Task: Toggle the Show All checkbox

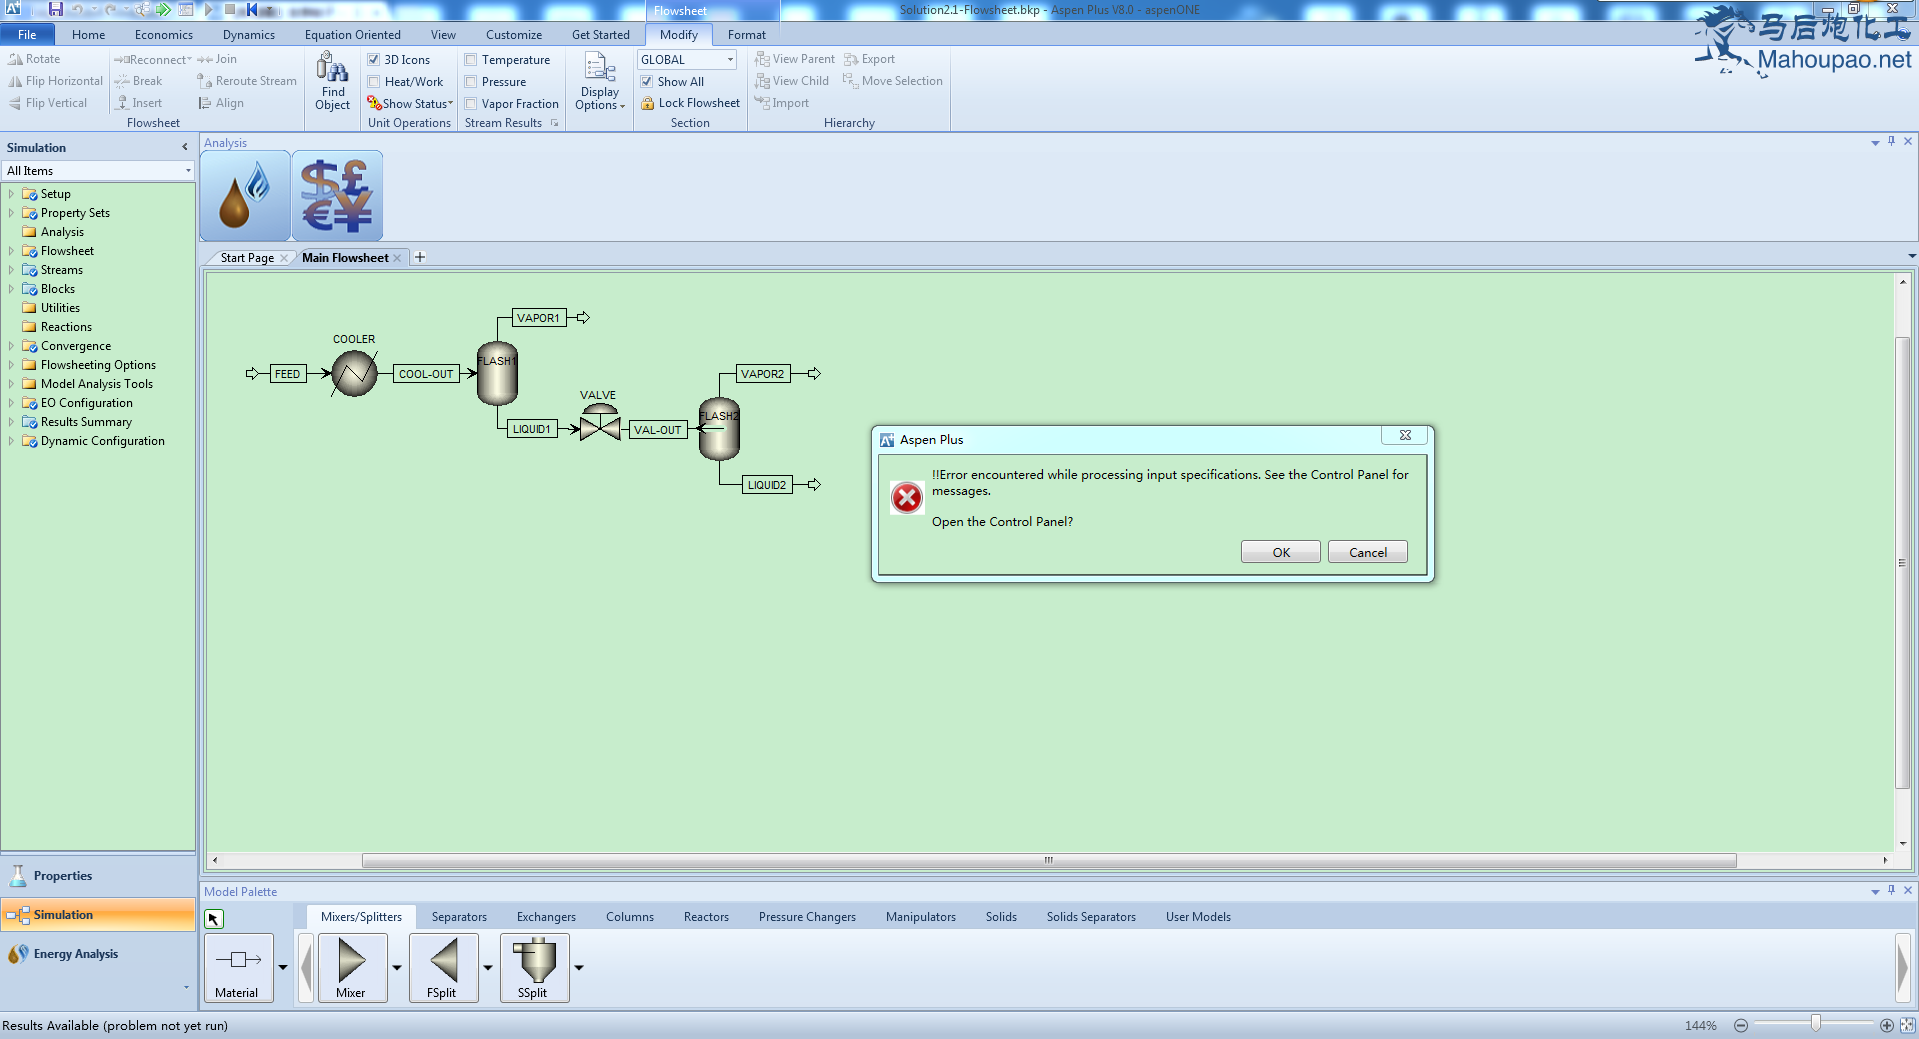Action: tap(647, 82)
